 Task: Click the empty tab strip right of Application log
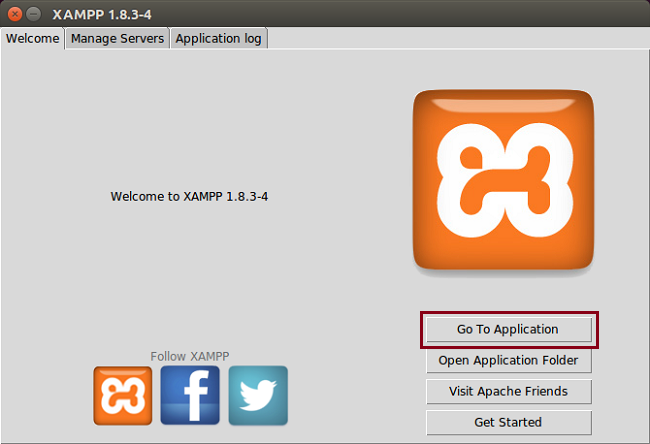450,38
